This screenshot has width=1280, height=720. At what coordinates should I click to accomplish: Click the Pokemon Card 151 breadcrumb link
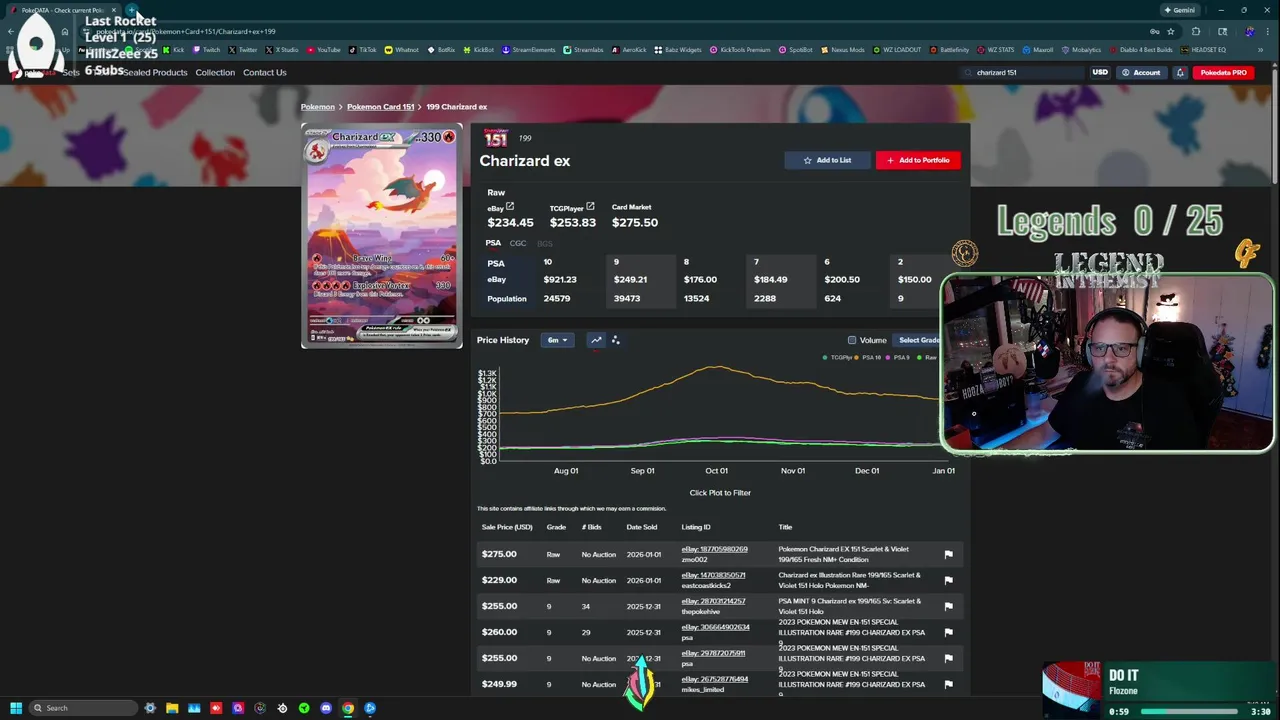point(380,107)
